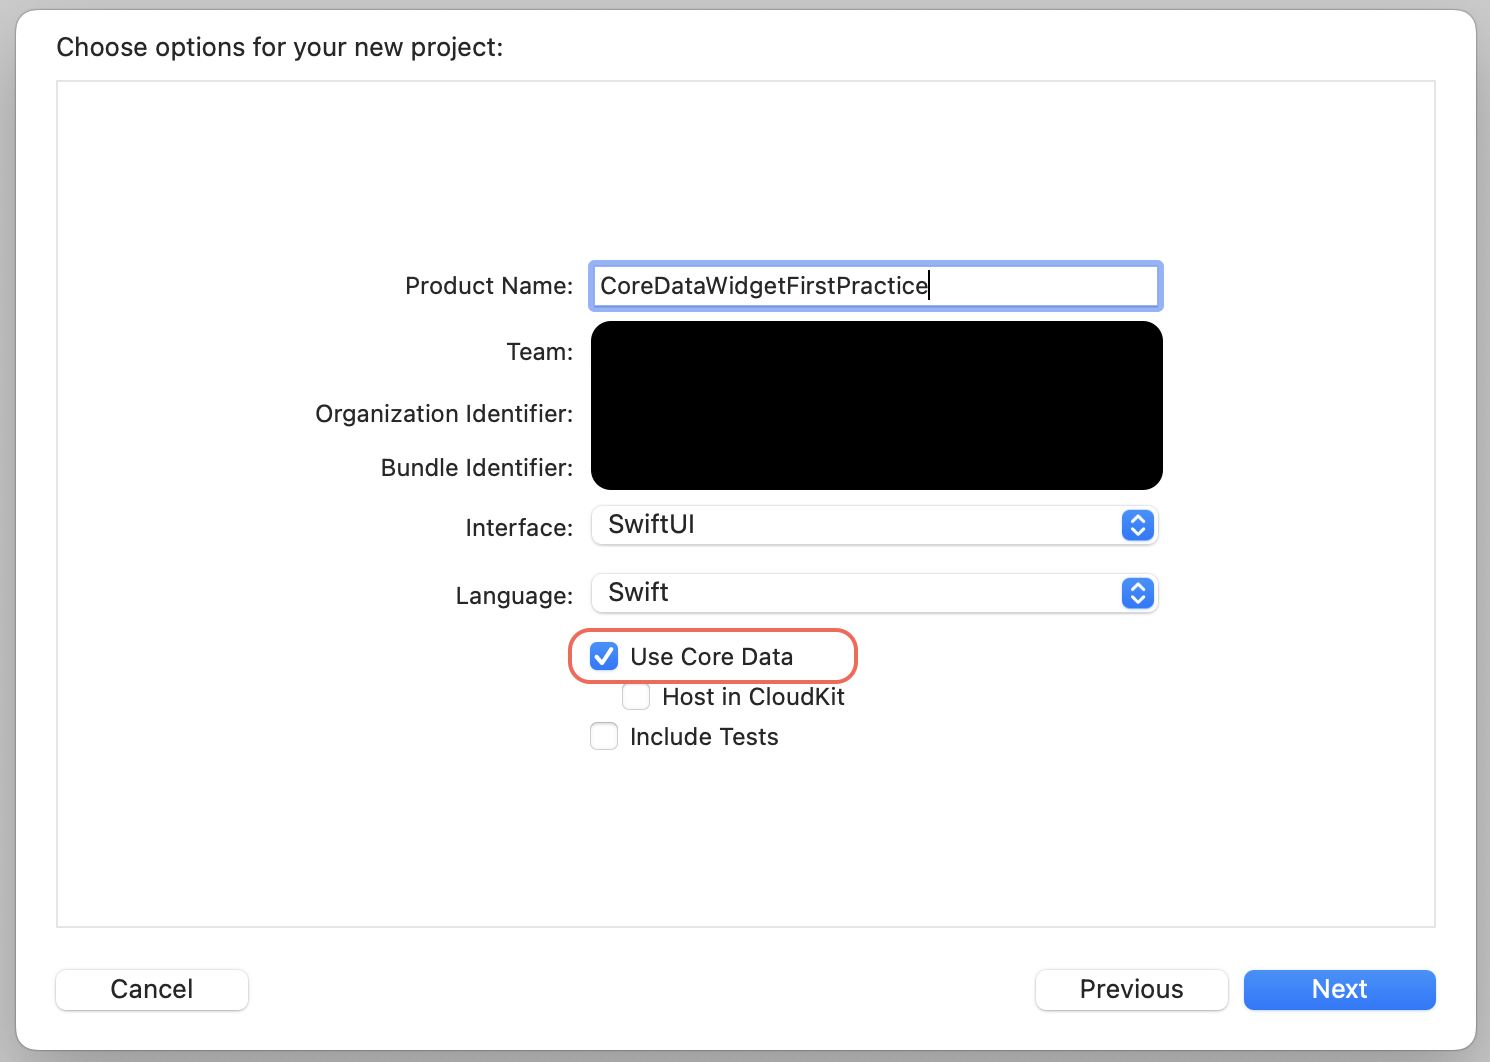Viewport: 1490px width, 1062px height.
Task: Click inside the Product Name text field
Action: tap(875, 286)
